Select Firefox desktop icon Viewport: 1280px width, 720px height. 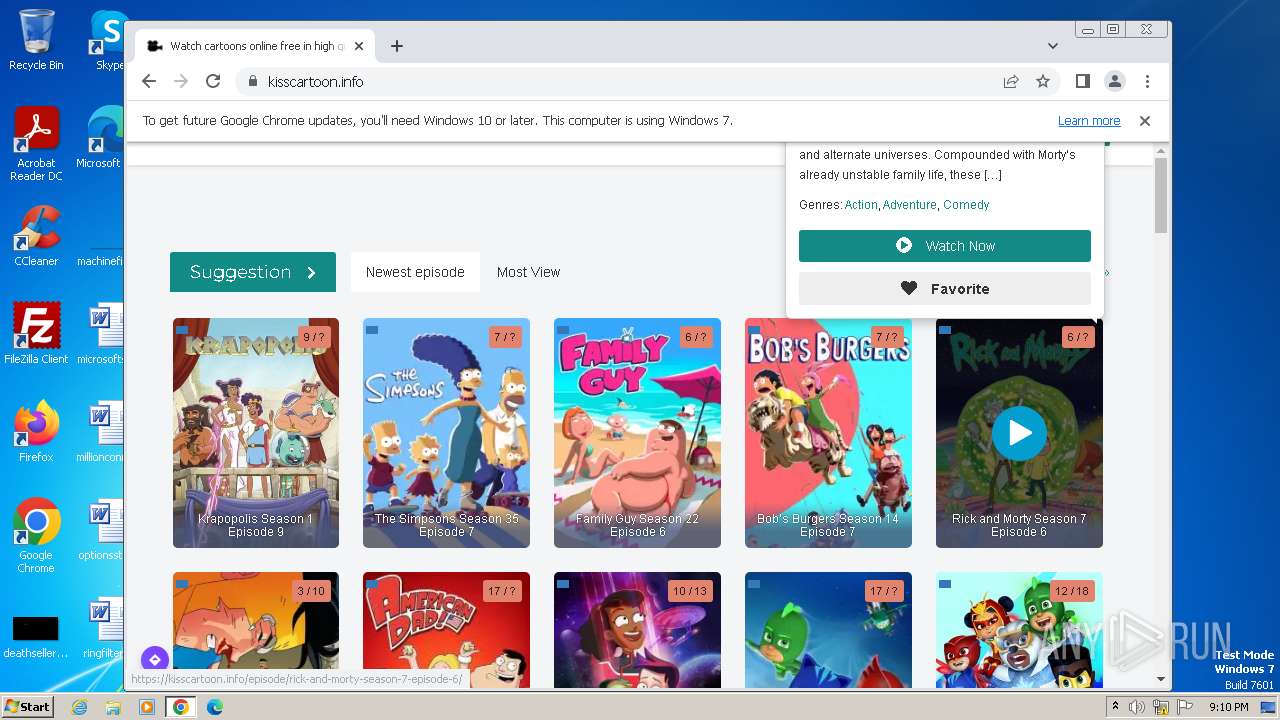pos(36,432)
